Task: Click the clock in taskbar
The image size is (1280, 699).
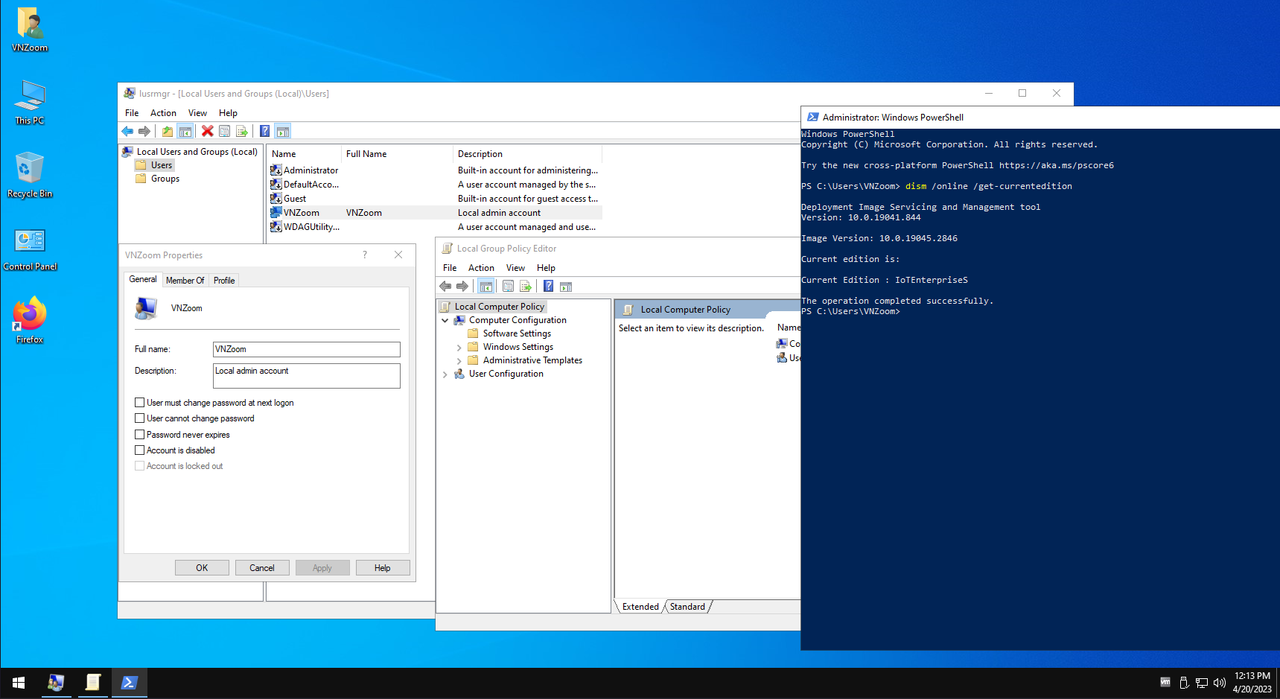Action: [1252, 683]
